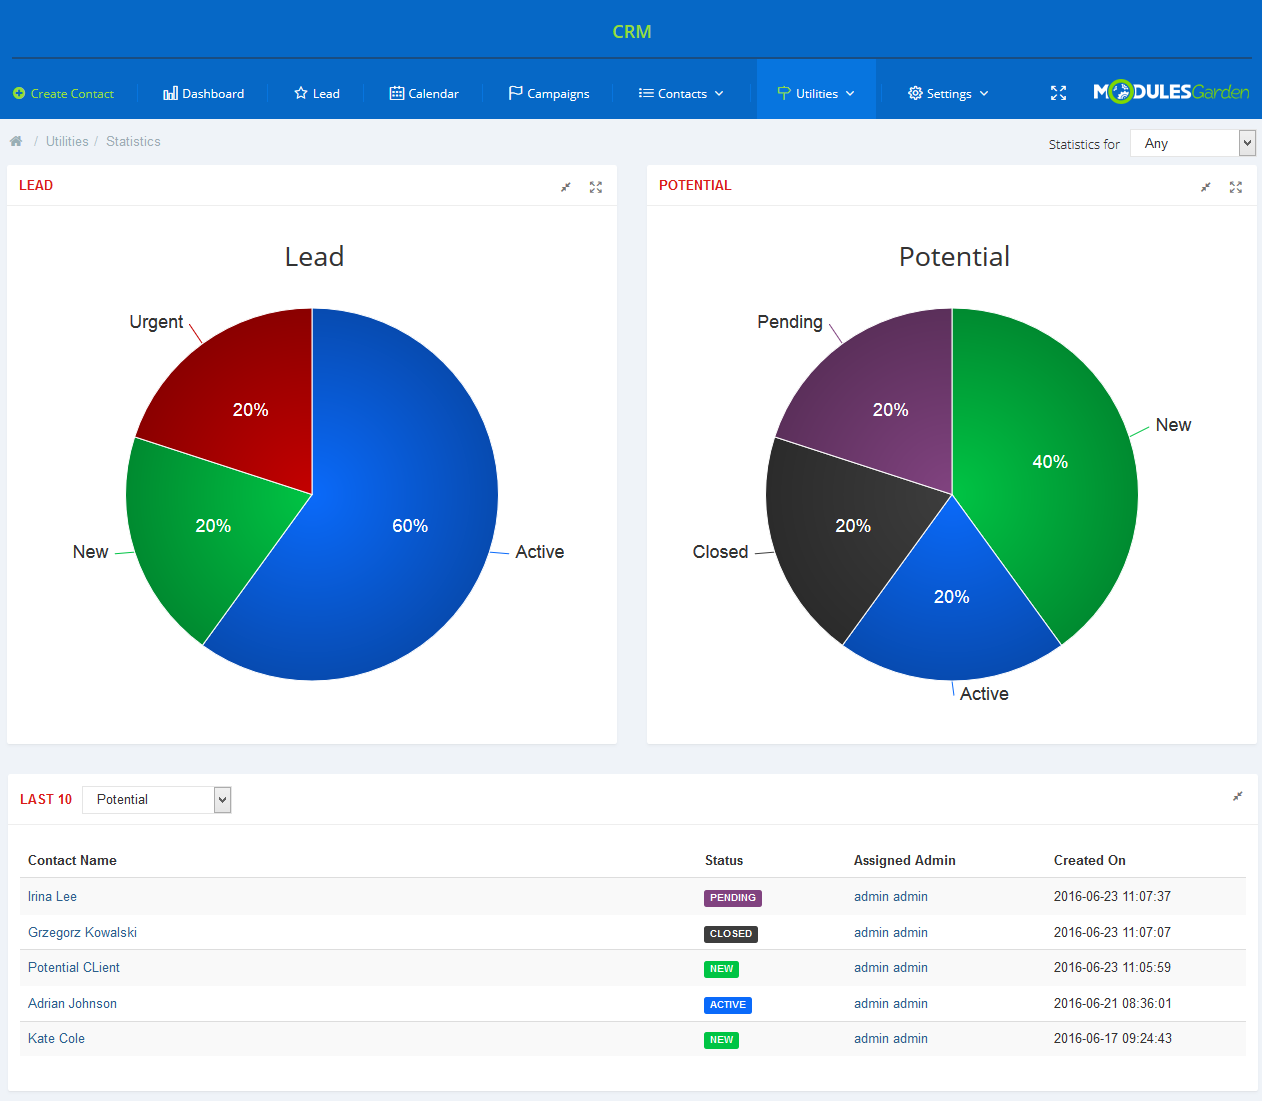Click the Dashboard bar chart icon
Screen dimensions: 1262x1101
click(170, 93)
